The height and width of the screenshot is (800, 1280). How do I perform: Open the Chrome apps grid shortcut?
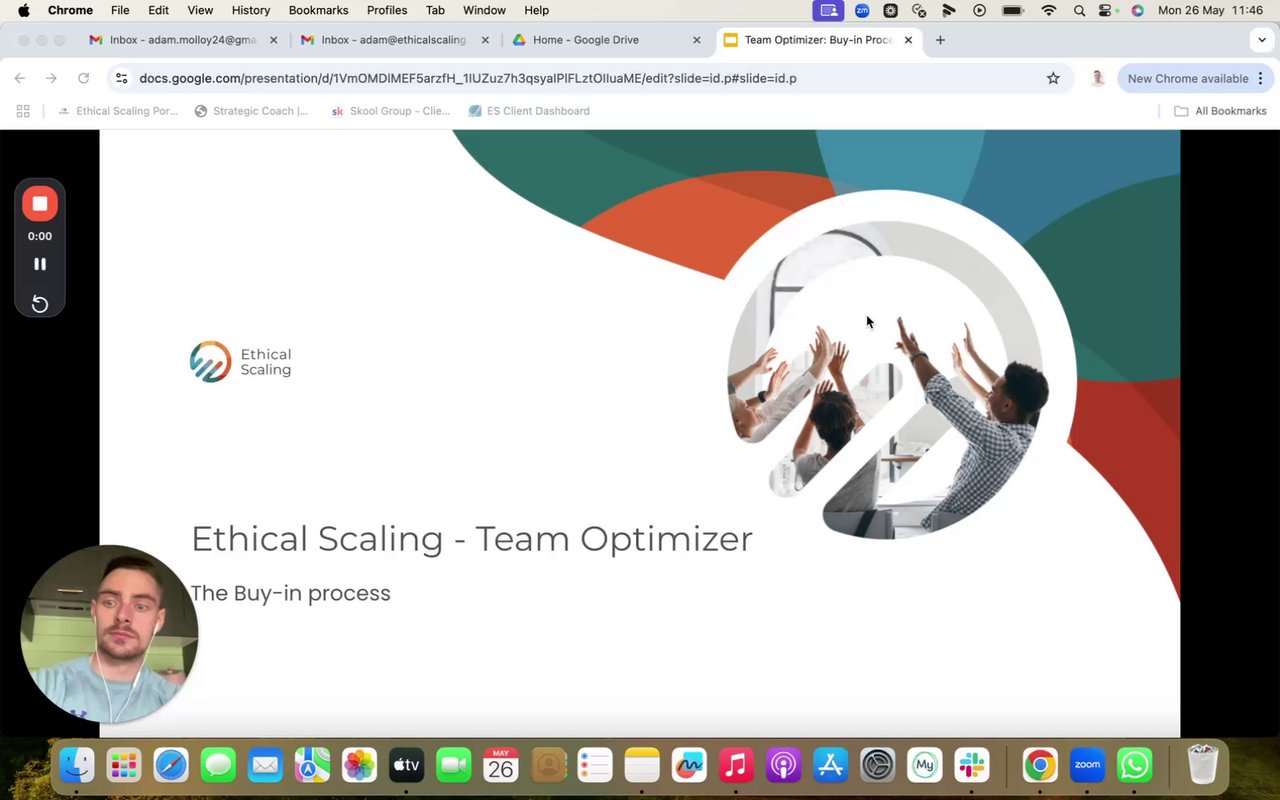point(23,111)
